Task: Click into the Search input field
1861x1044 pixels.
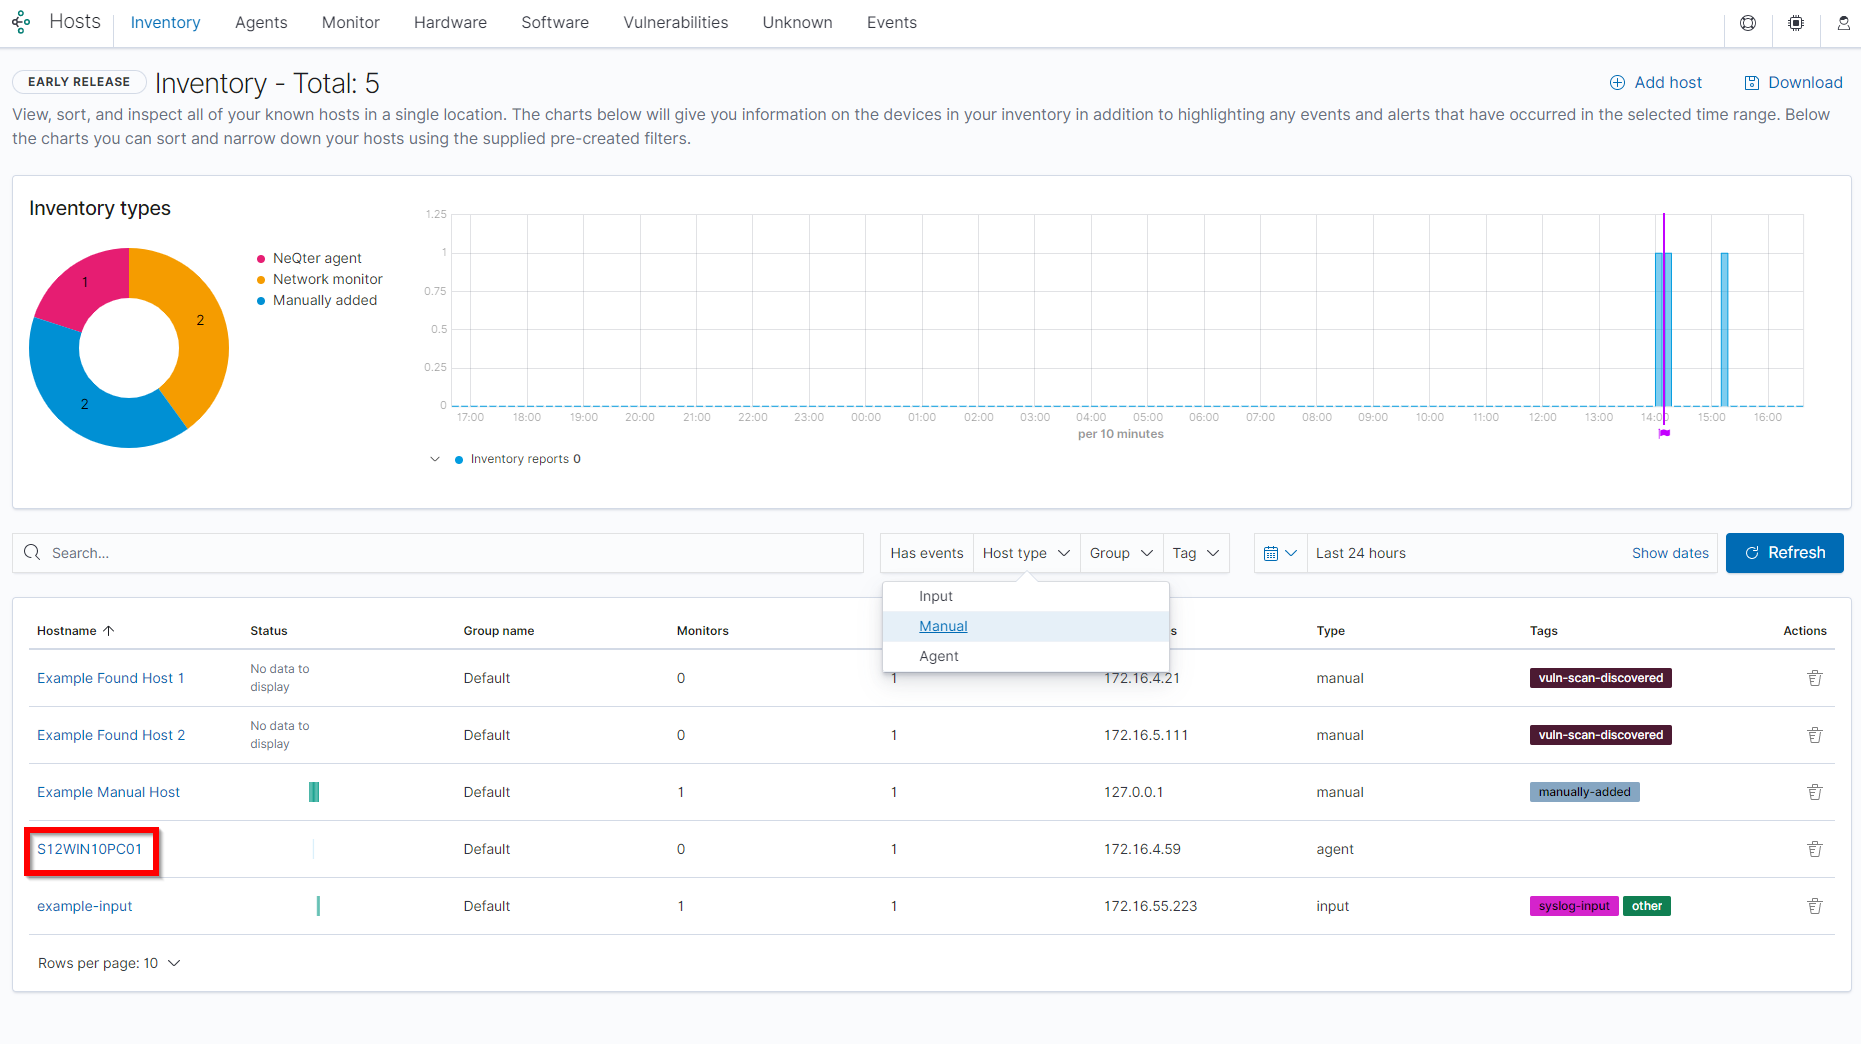Action: pyautogui.click(x=438, y=553)
